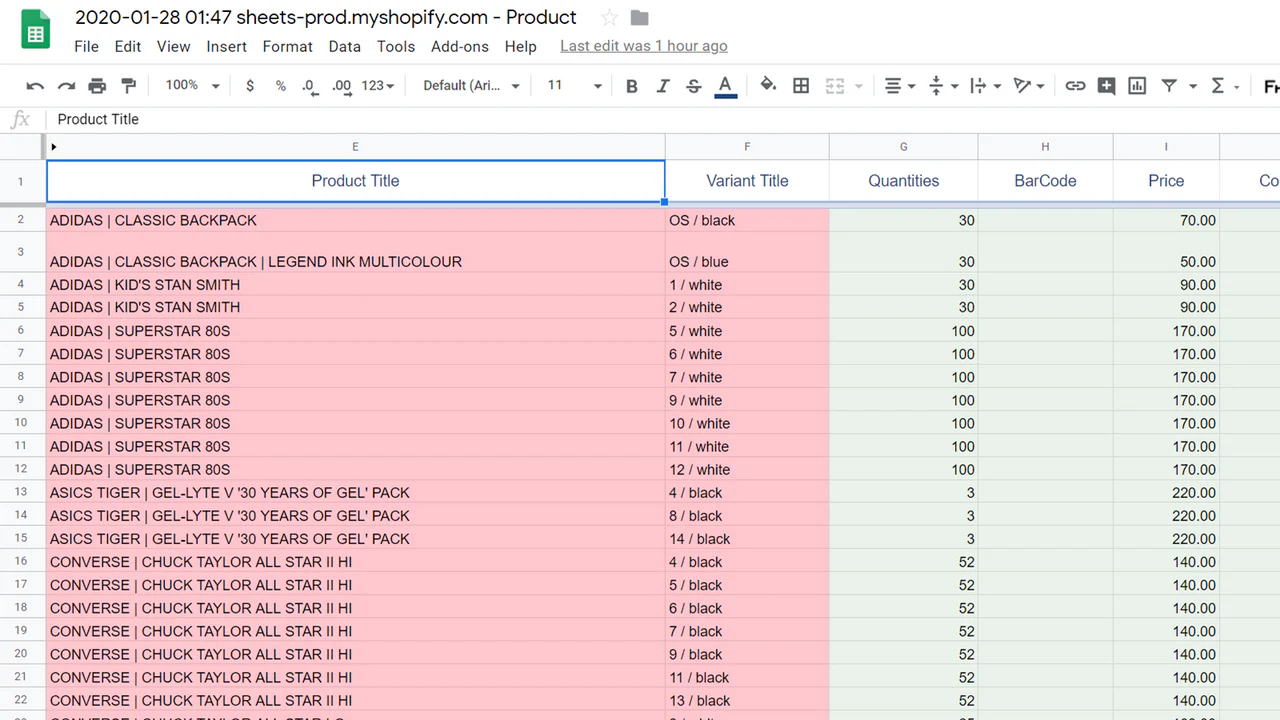
Task: Open the Add-ons menu
Action: coord(460,46)
